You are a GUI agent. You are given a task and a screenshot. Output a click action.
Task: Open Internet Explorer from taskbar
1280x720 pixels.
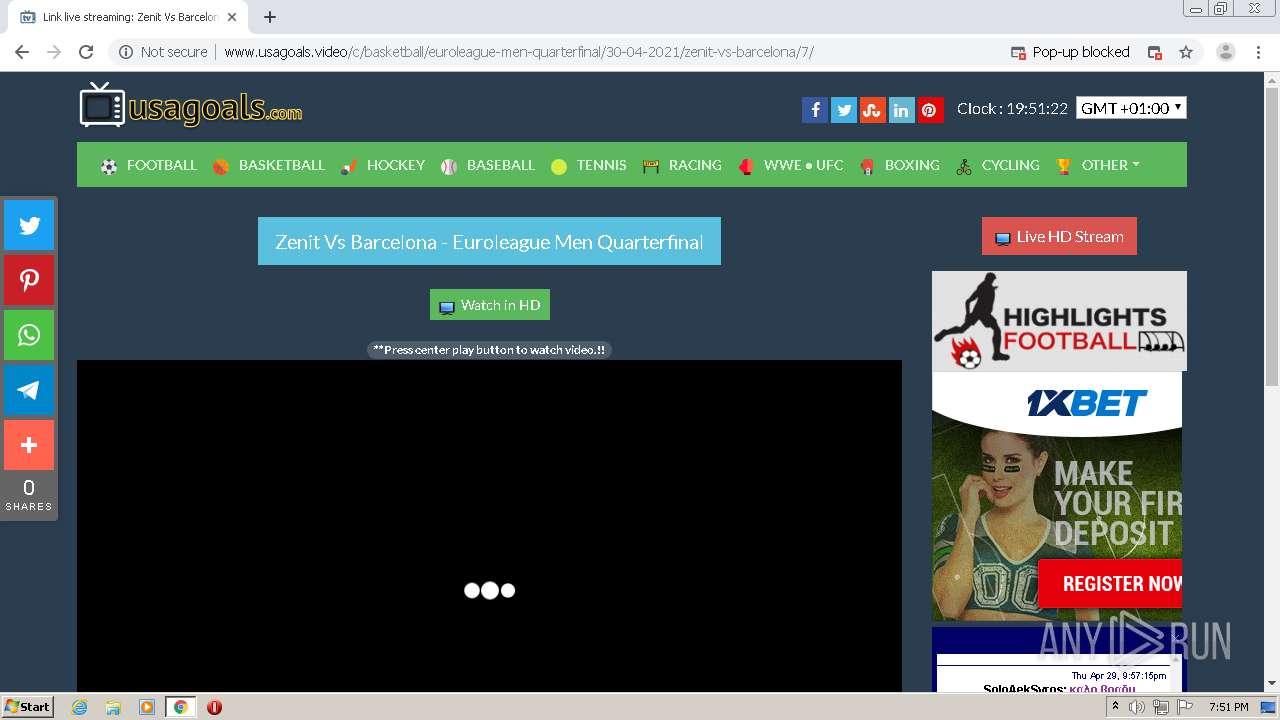point(80,707)
